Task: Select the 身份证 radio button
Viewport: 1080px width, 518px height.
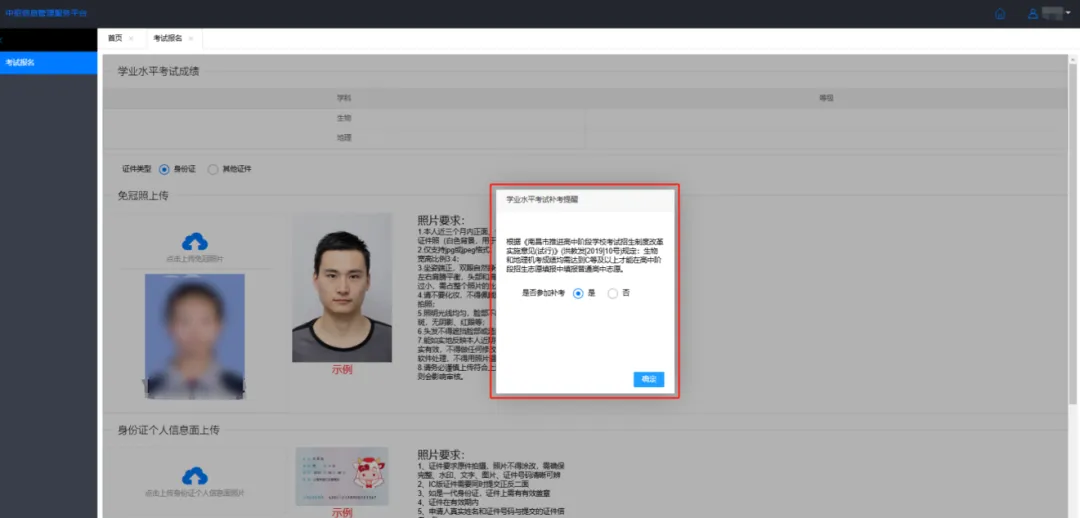Action: pyautogui.click(x=164, y=169)
